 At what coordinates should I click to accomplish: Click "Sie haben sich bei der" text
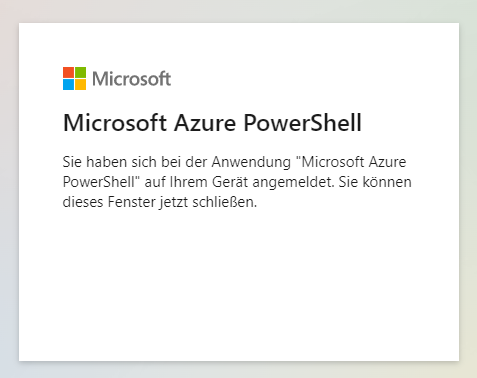135,162
